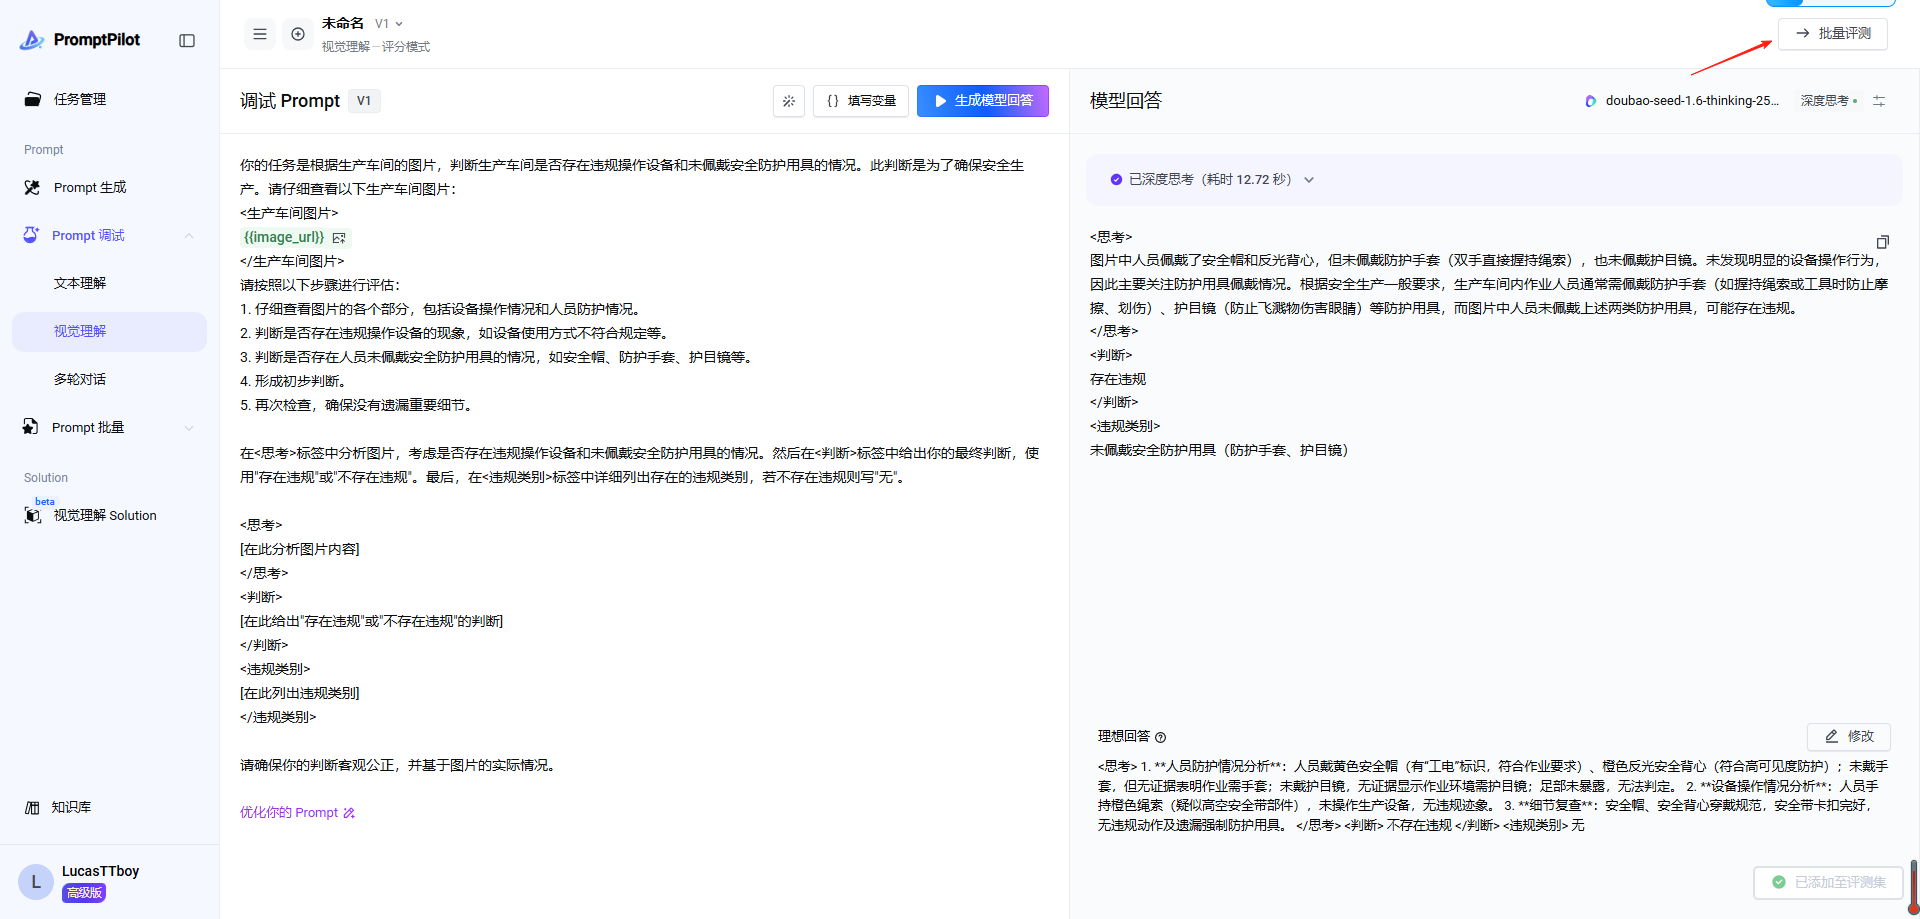Image resolution: width=1920 pixels, height=919 pixels.
Task: Open 任务管理 in the sidebar
Action: pos(80,99)
